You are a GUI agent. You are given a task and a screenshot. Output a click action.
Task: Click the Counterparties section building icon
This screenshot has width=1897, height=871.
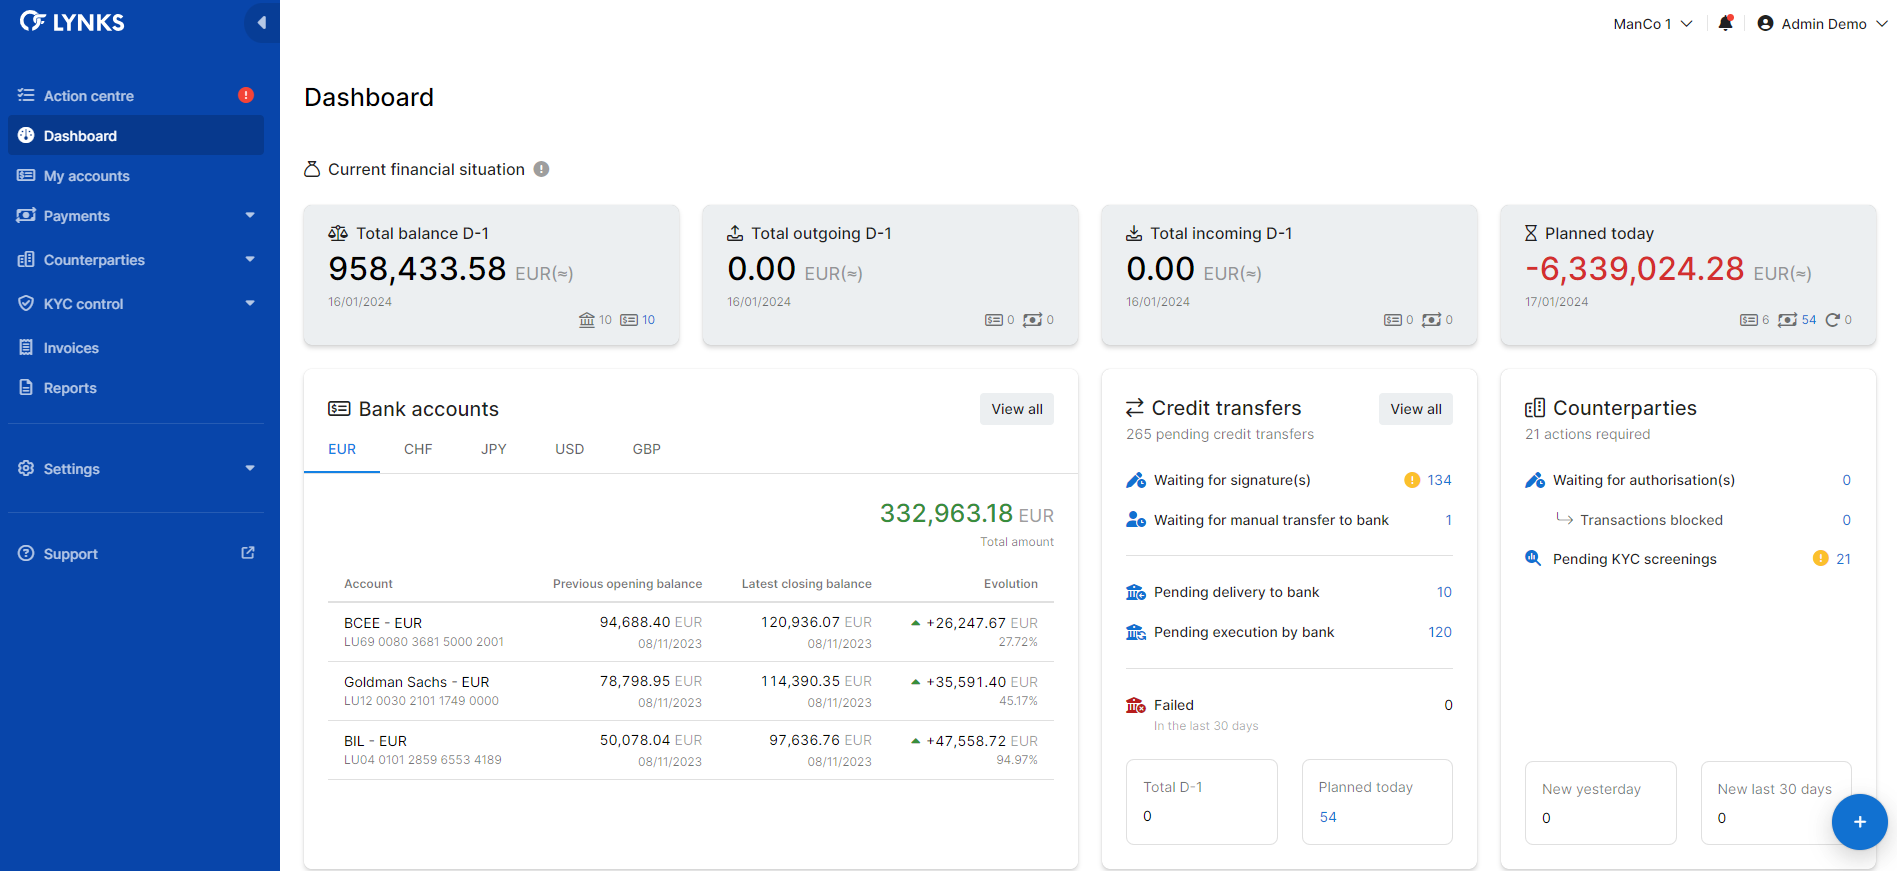(x=1535, y=408)
